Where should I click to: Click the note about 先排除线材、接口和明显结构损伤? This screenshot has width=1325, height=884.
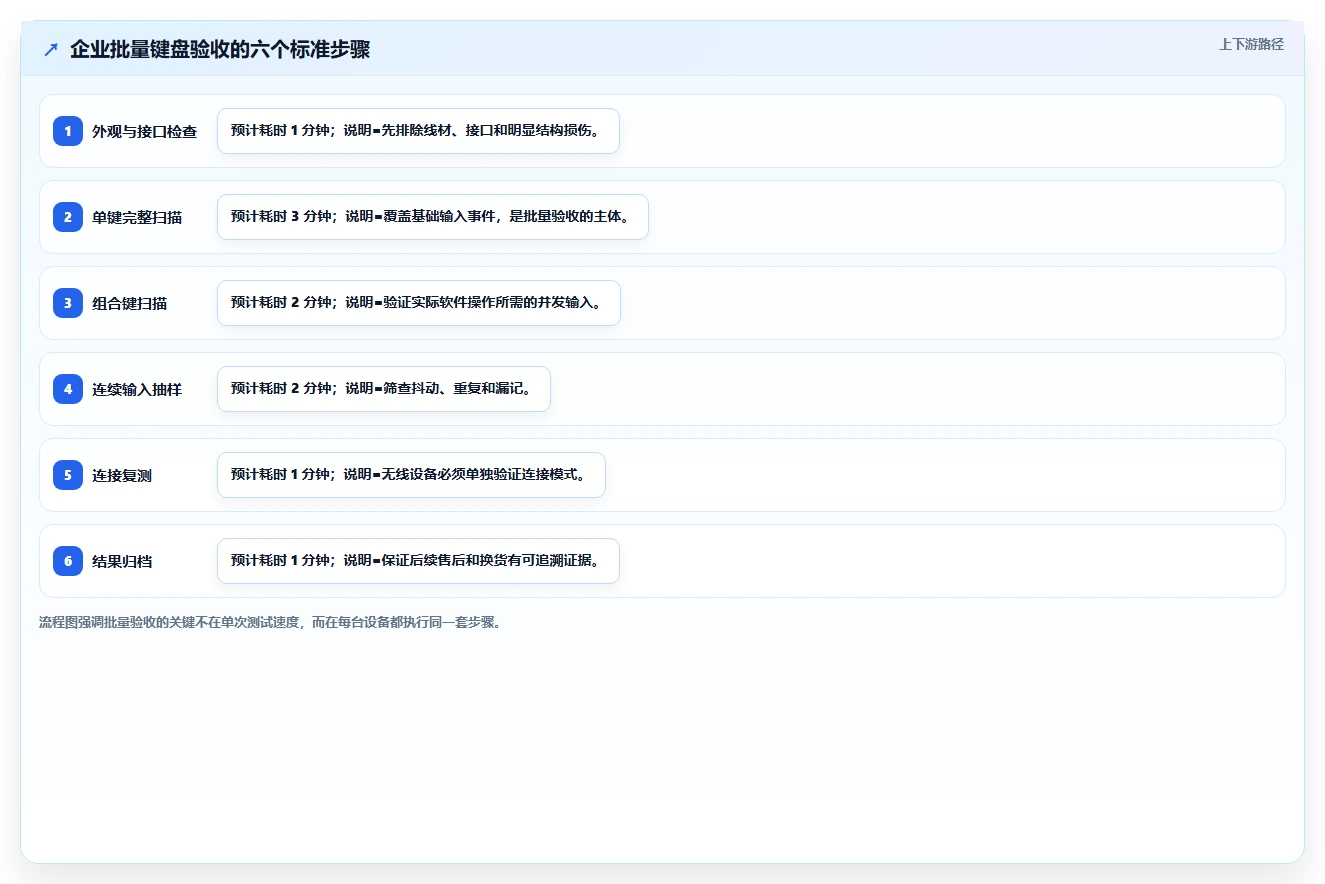(x=418, y=131)
